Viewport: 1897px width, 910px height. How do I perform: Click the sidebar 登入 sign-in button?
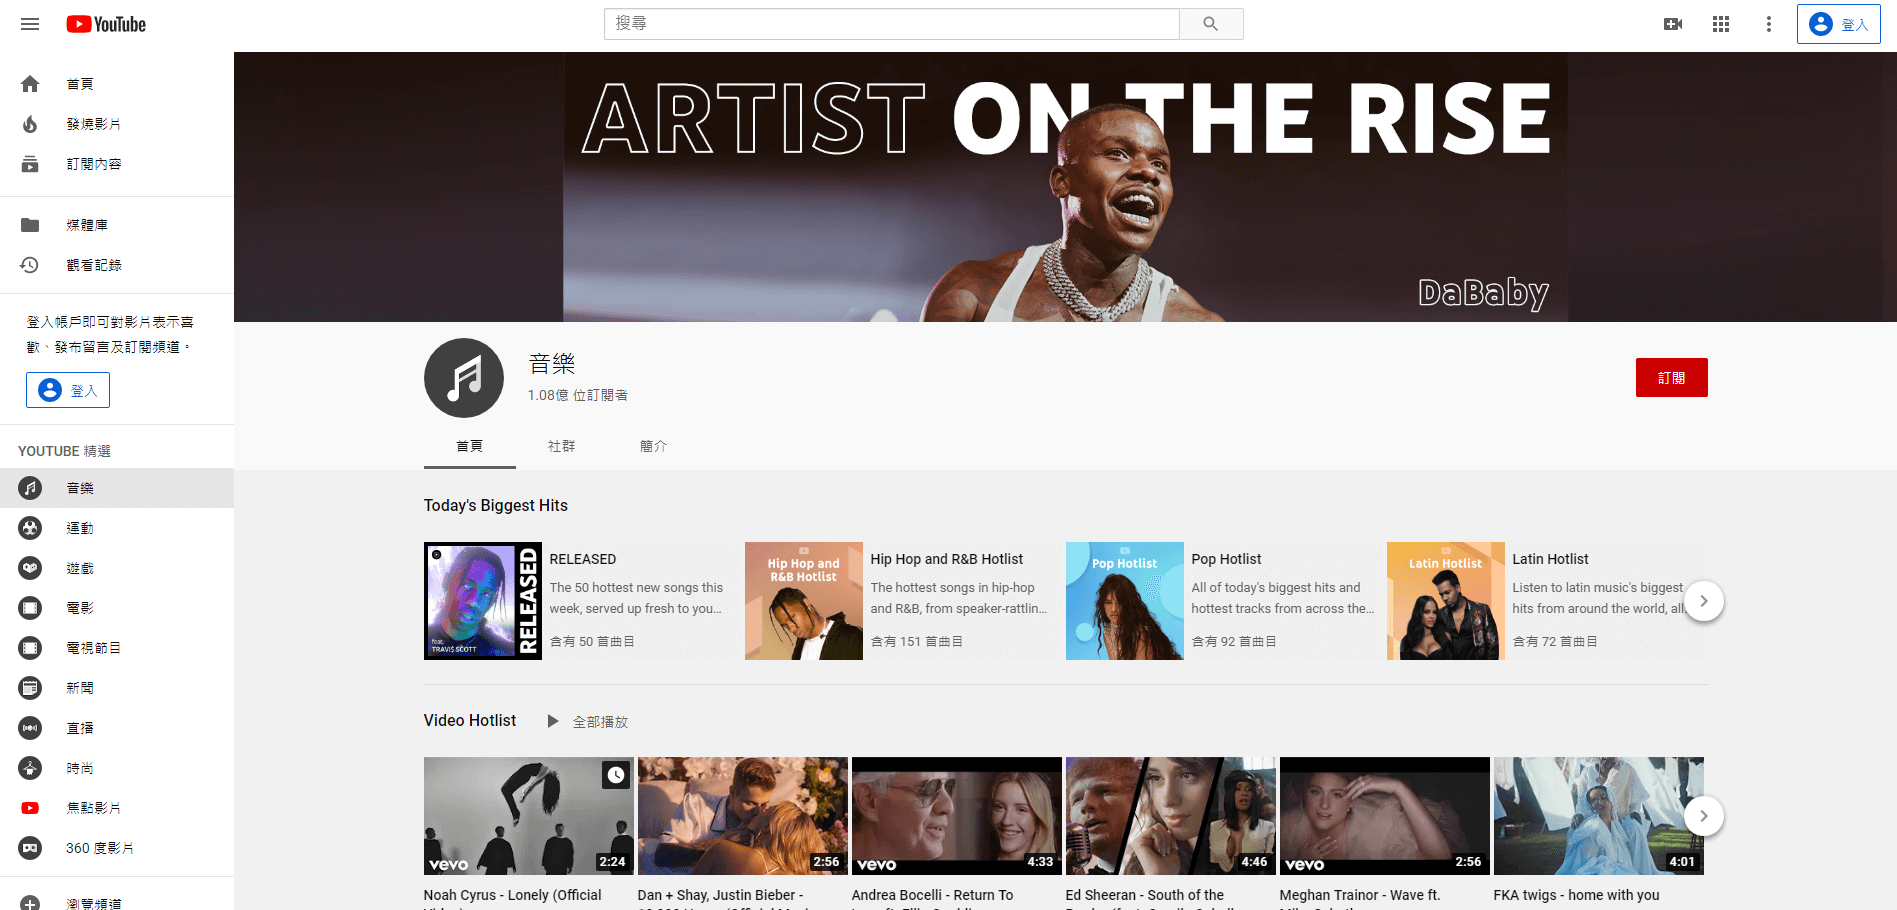pyautogui.click(x=68, y=390)
